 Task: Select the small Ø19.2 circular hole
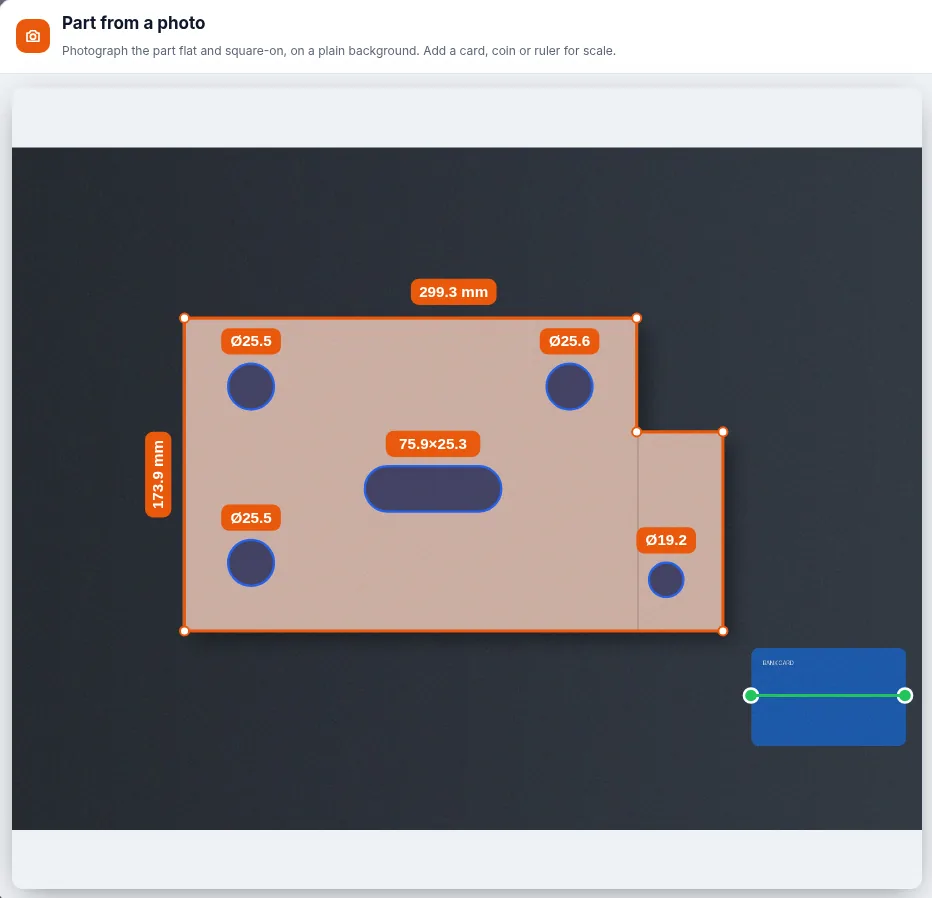click(666, 580)
